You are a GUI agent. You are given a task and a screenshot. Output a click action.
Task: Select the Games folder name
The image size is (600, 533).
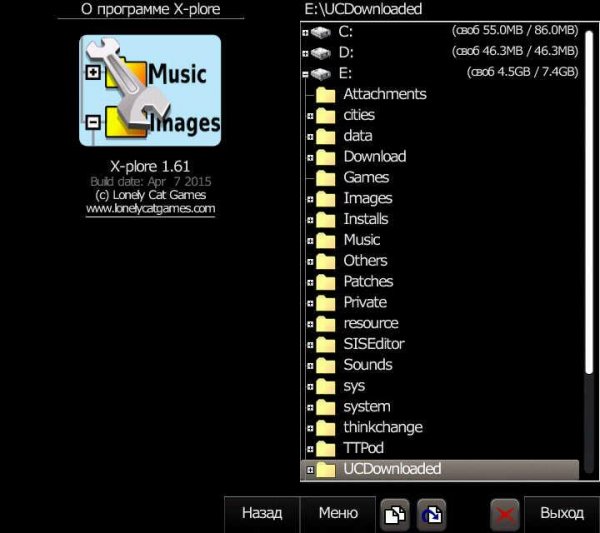point(366,178)
